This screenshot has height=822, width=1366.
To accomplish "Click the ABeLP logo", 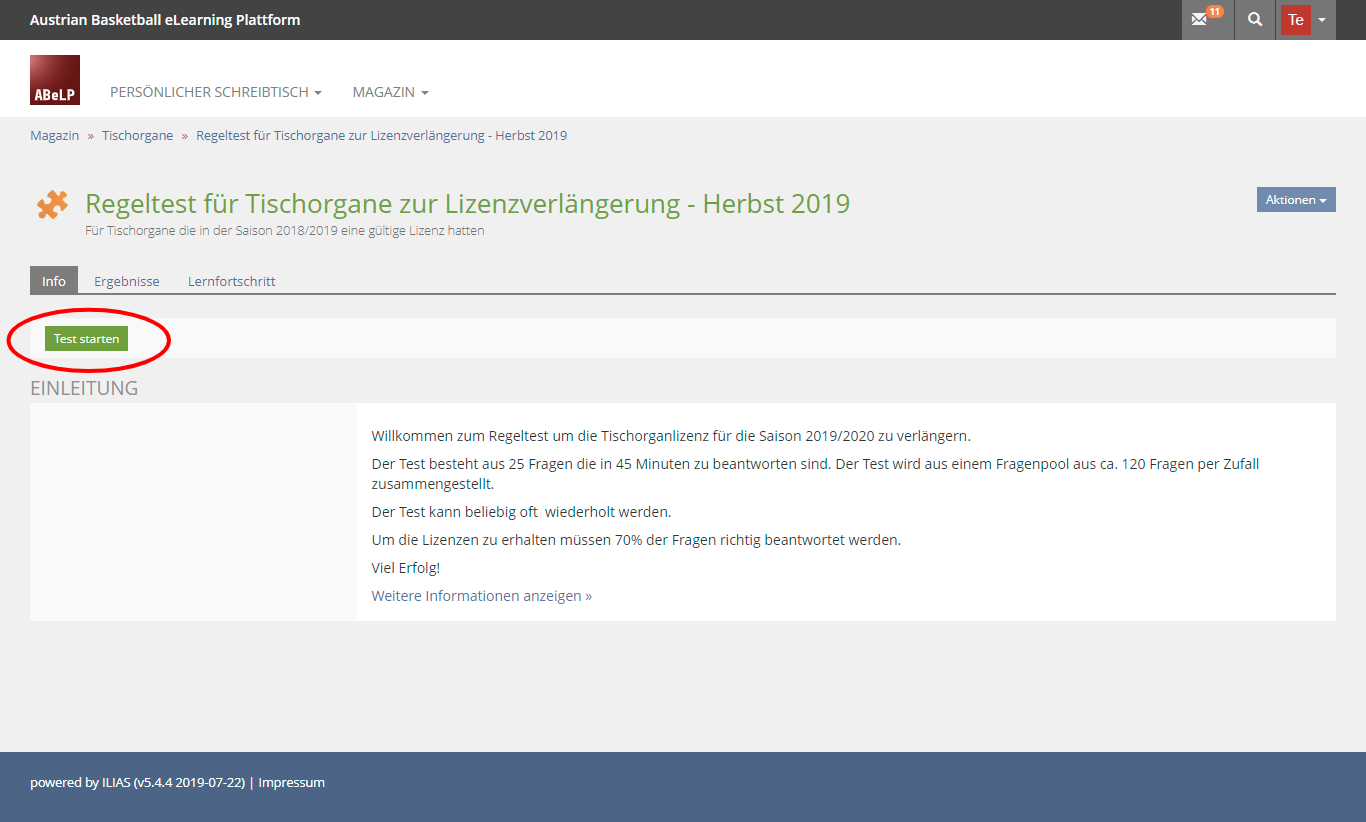I will pyautogui.click(x=55, y=80).
